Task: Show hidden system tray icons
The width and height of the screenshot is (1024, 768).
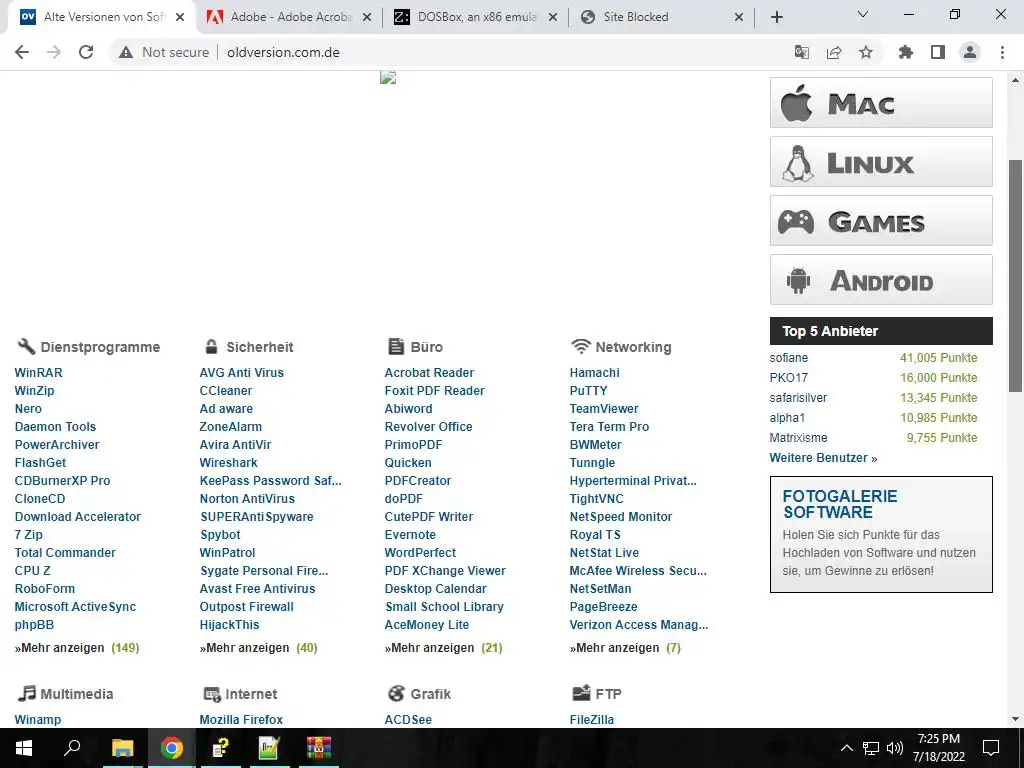Action: (x=846, y=748)
